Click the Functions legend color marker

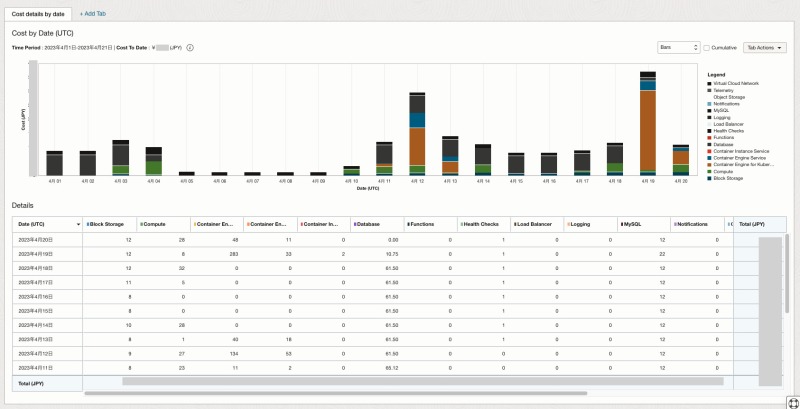(x=710, y=136)
